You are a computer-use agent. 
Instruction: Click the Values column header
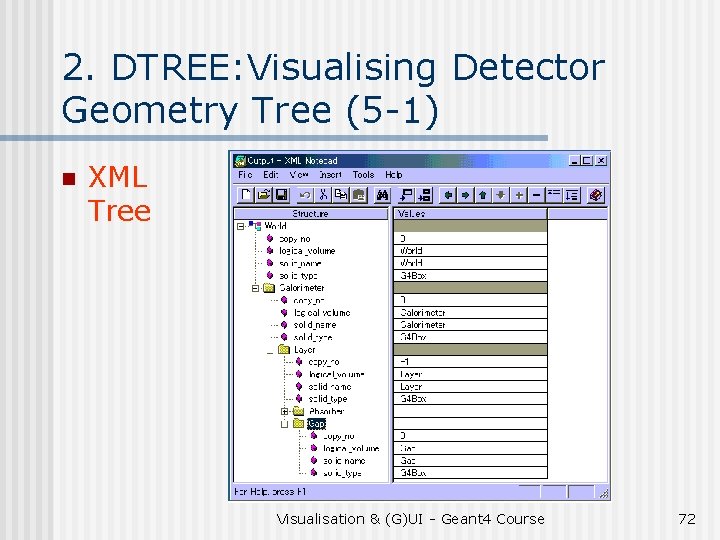[471, 214]
